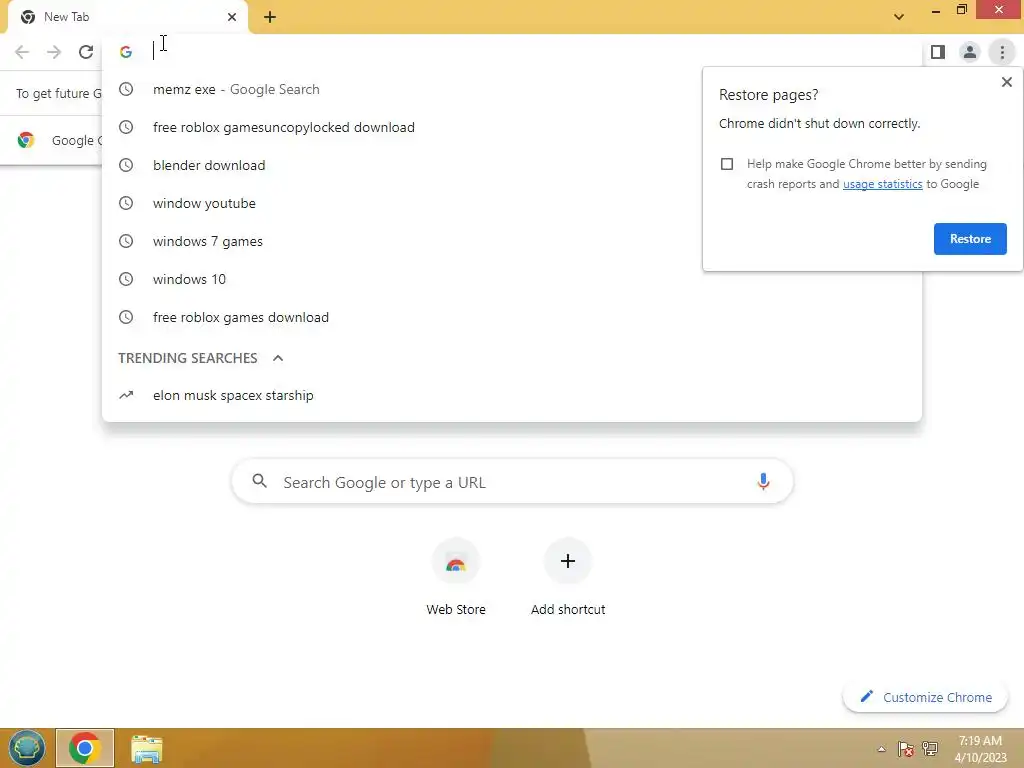The height and width of the screenshot is (768, 1024).
Task: Pick 'window youtube' suggestion
Action: 511,203
